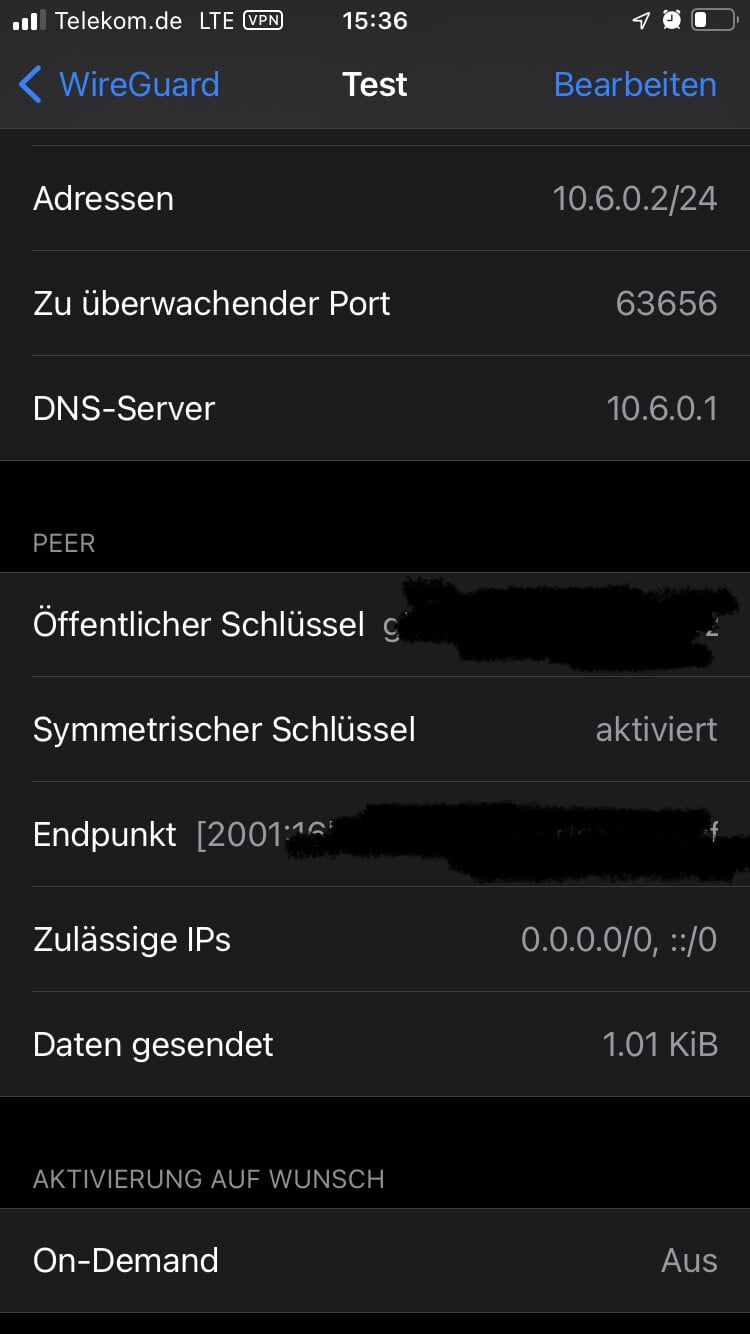Open the On-Demand activation row

[375, 1260]
